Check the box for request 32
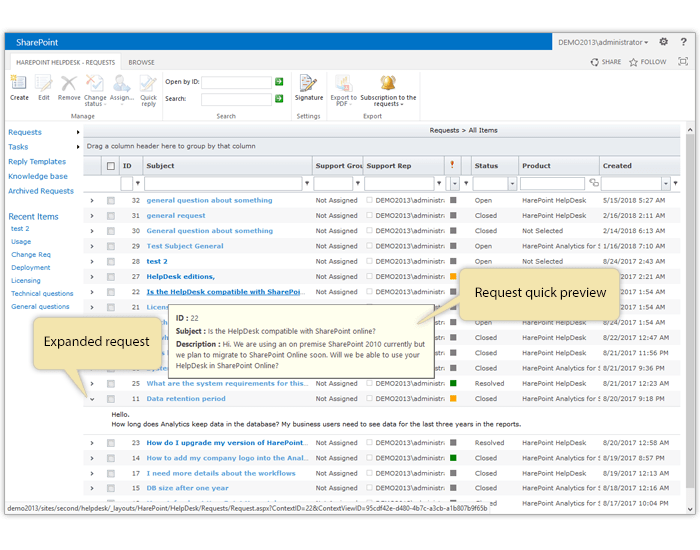 pos(111,201)
